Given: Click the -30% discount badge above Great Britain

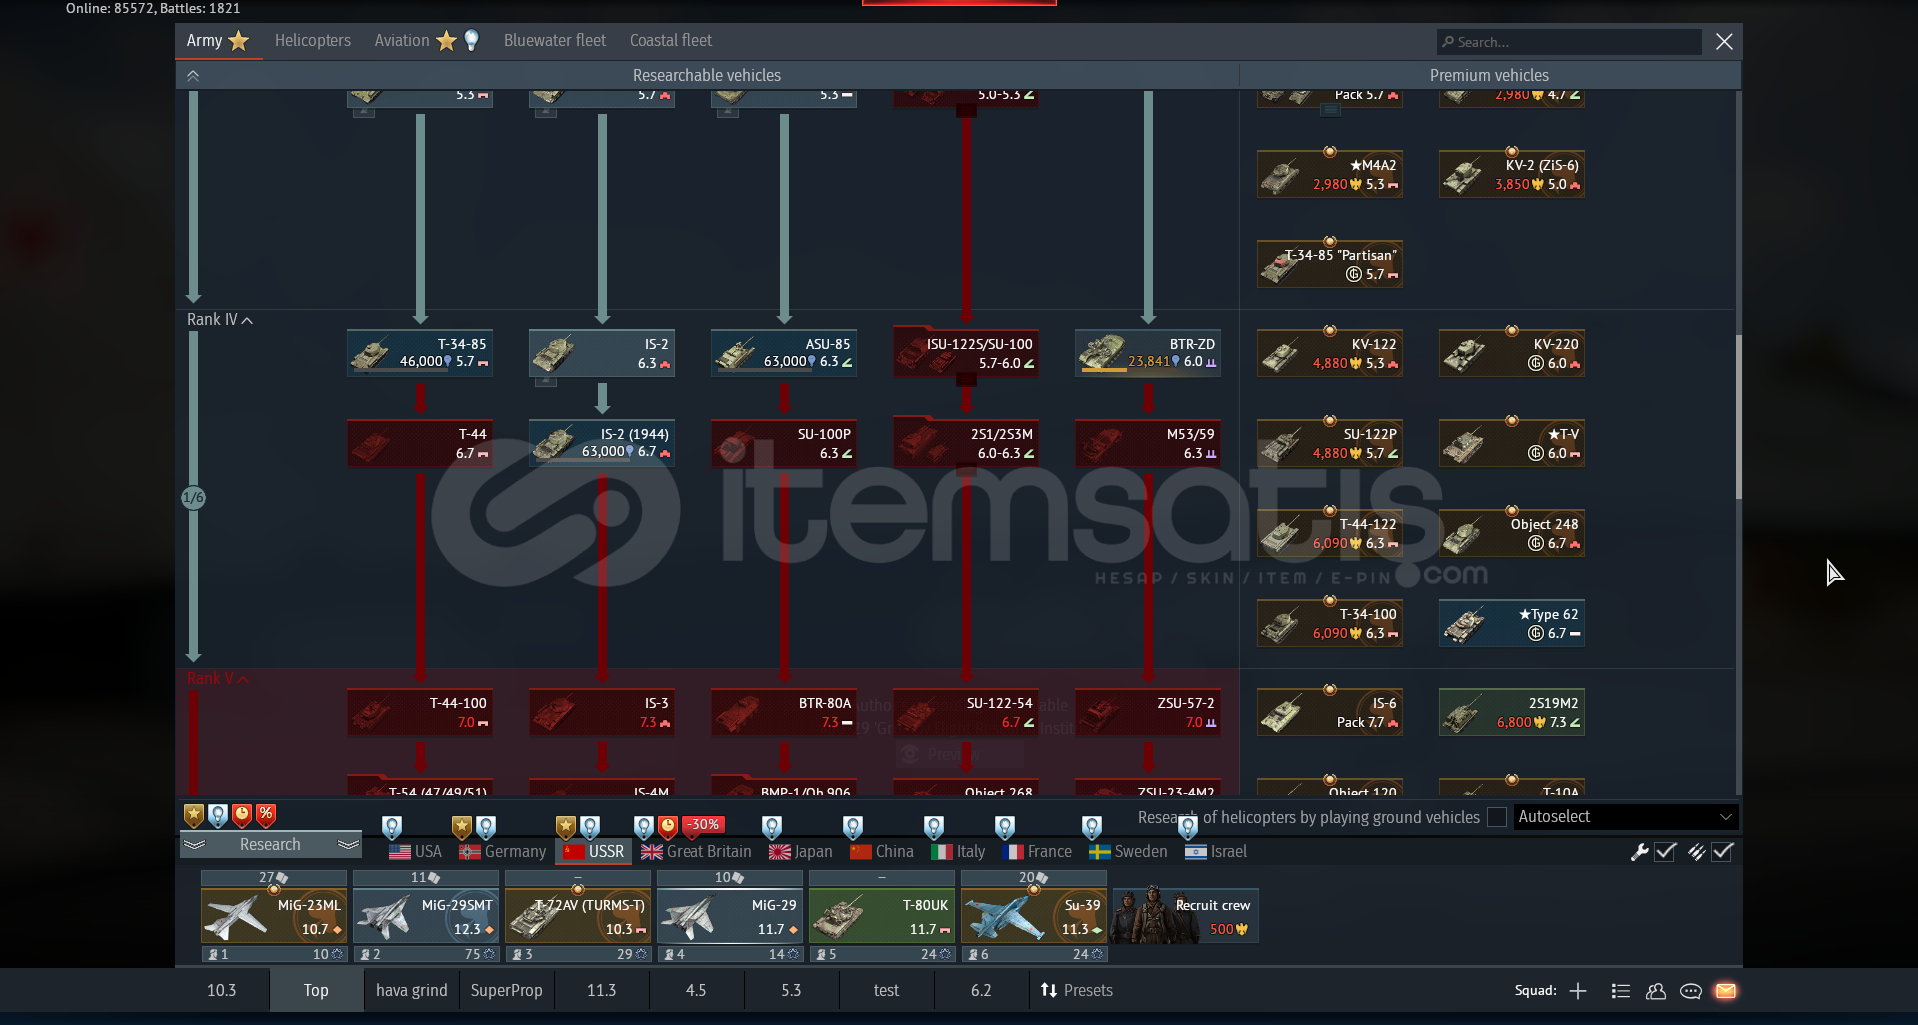Looking at the screenshot, I should click(704, 825).
